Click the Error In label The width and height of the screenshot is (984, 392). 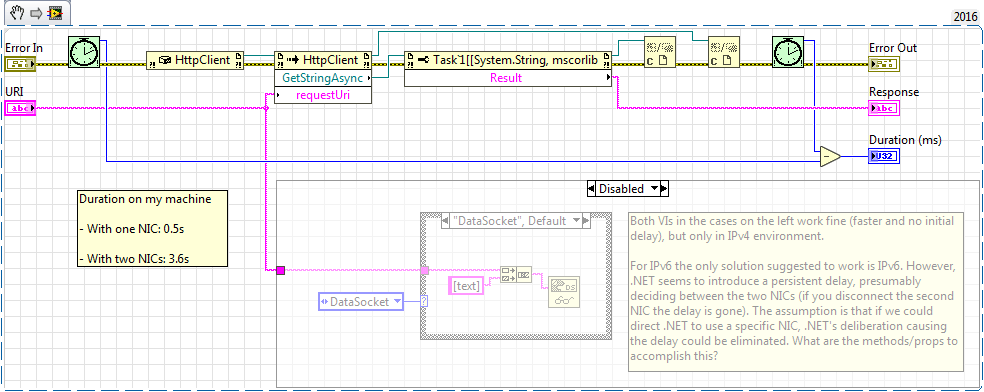24,48
